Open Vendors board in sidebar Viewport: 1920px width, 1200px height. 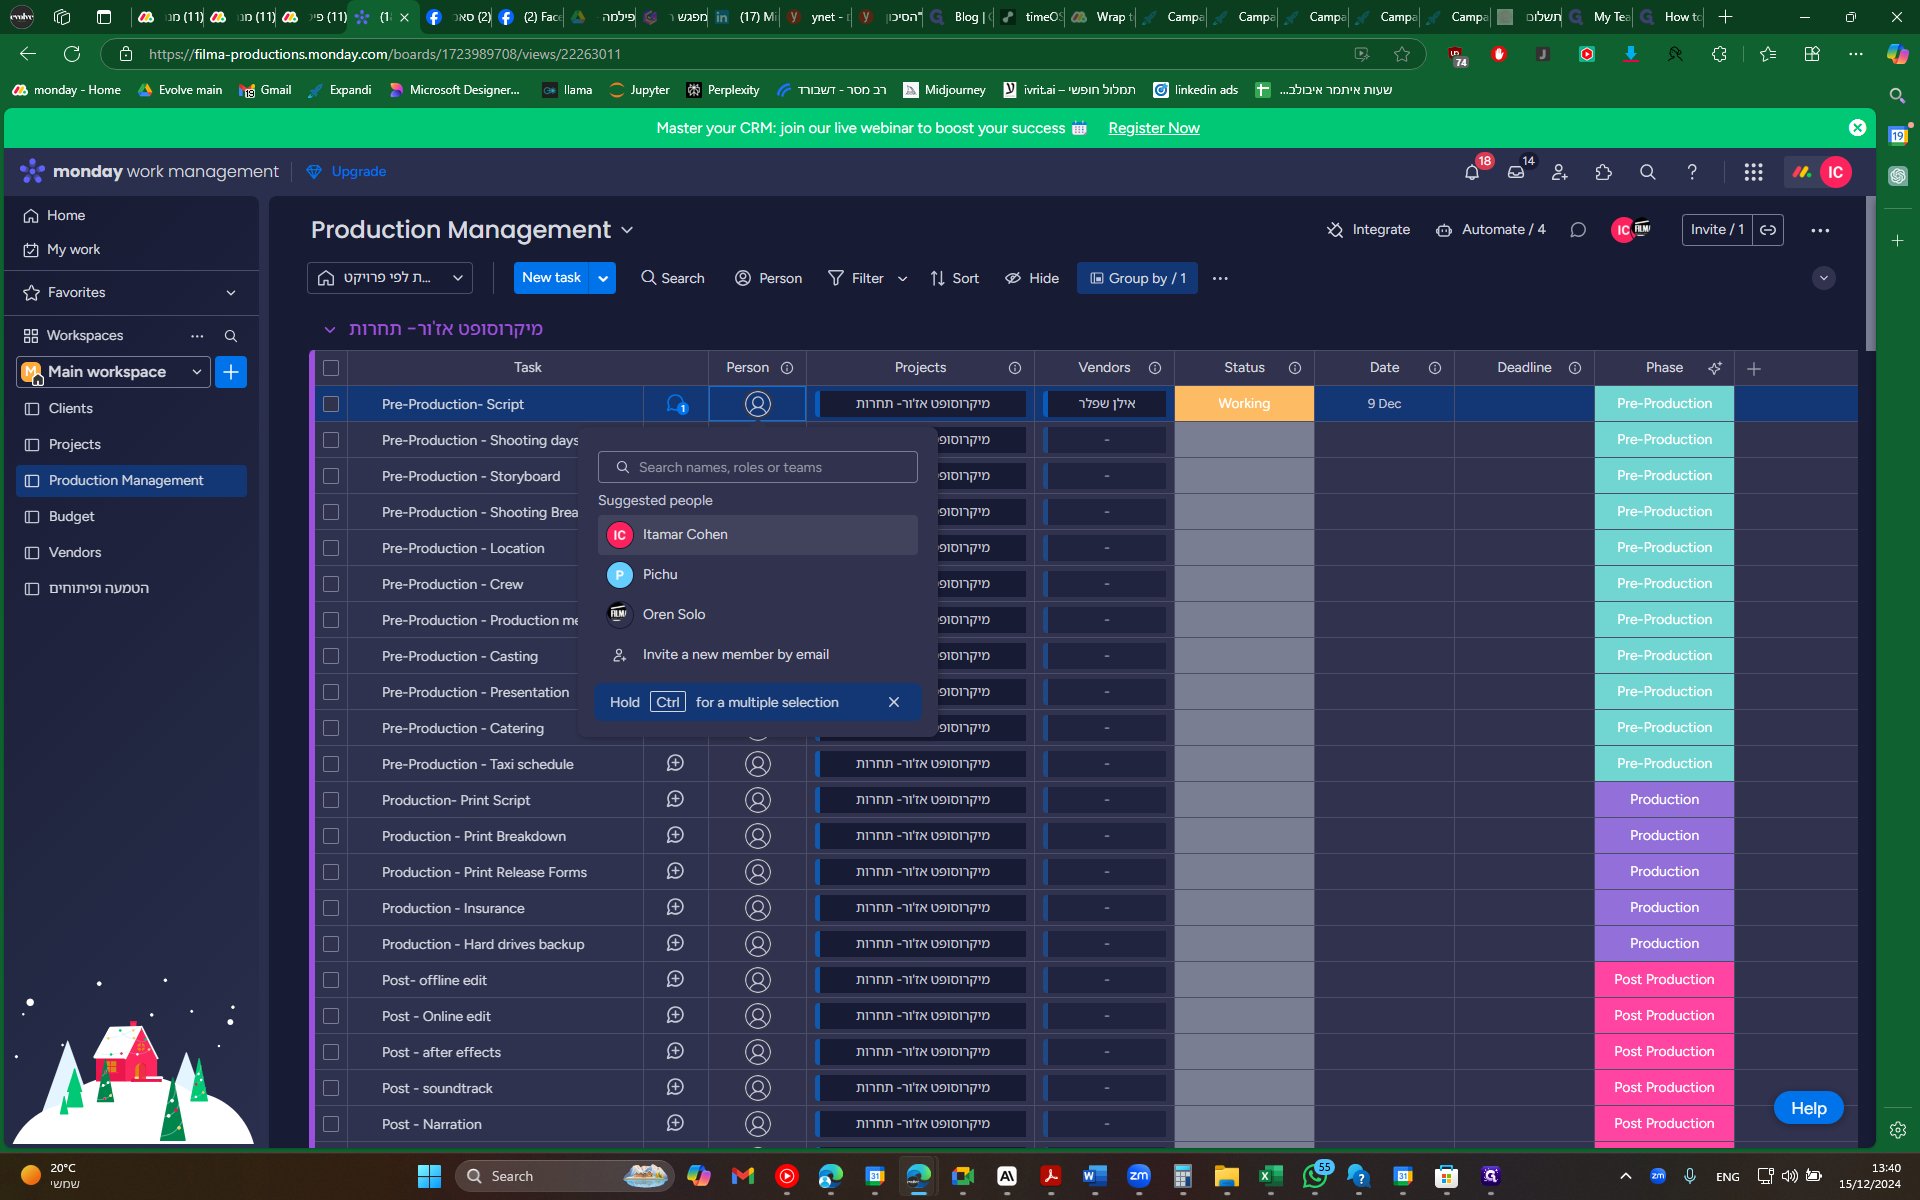[74, 552]
